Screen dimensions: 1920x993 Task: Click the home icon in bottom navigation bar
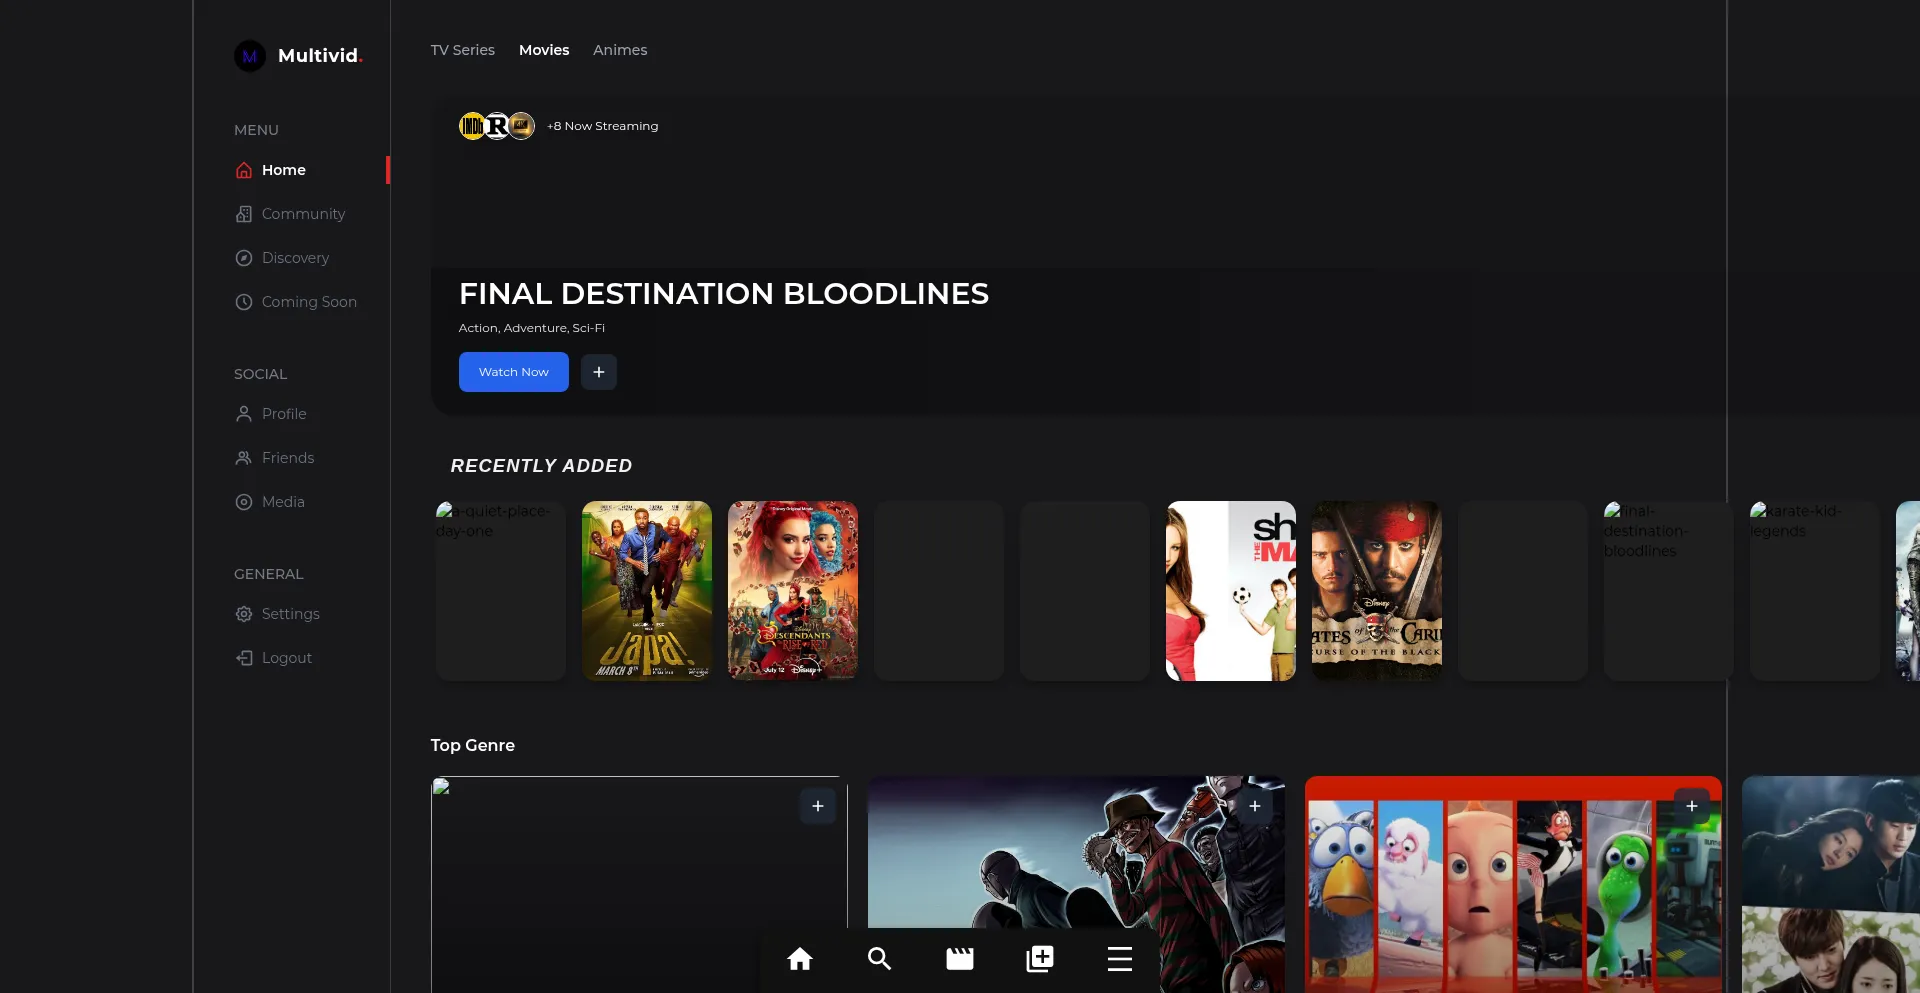click(799, 959)
